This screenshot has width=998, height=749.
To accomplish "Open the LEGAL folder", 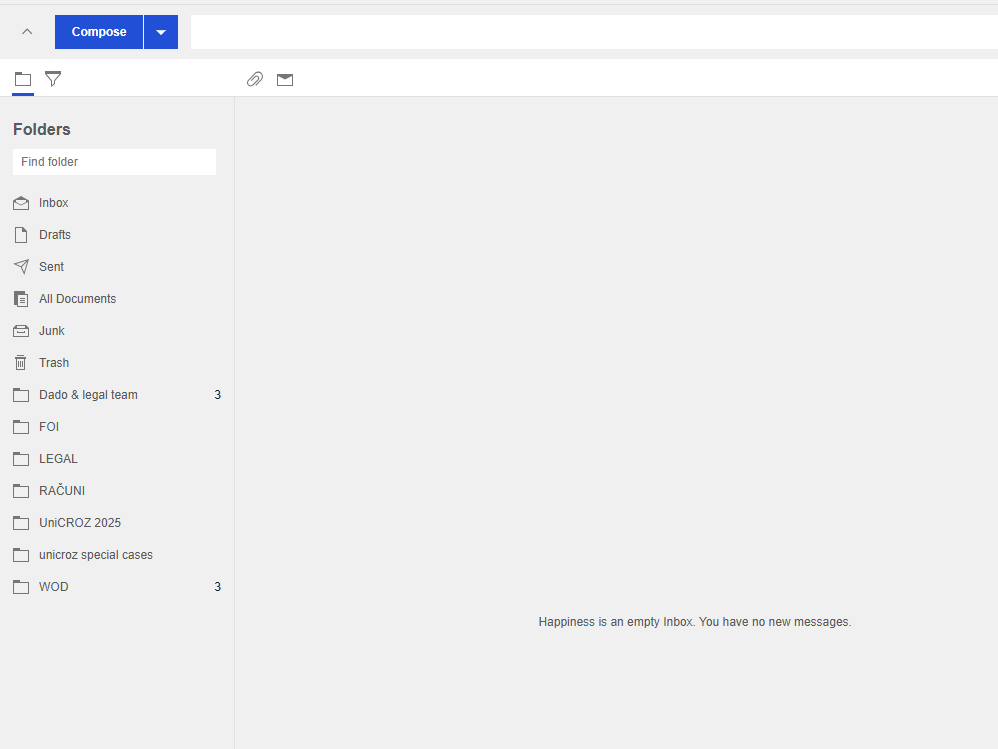I will coord(117,459).
